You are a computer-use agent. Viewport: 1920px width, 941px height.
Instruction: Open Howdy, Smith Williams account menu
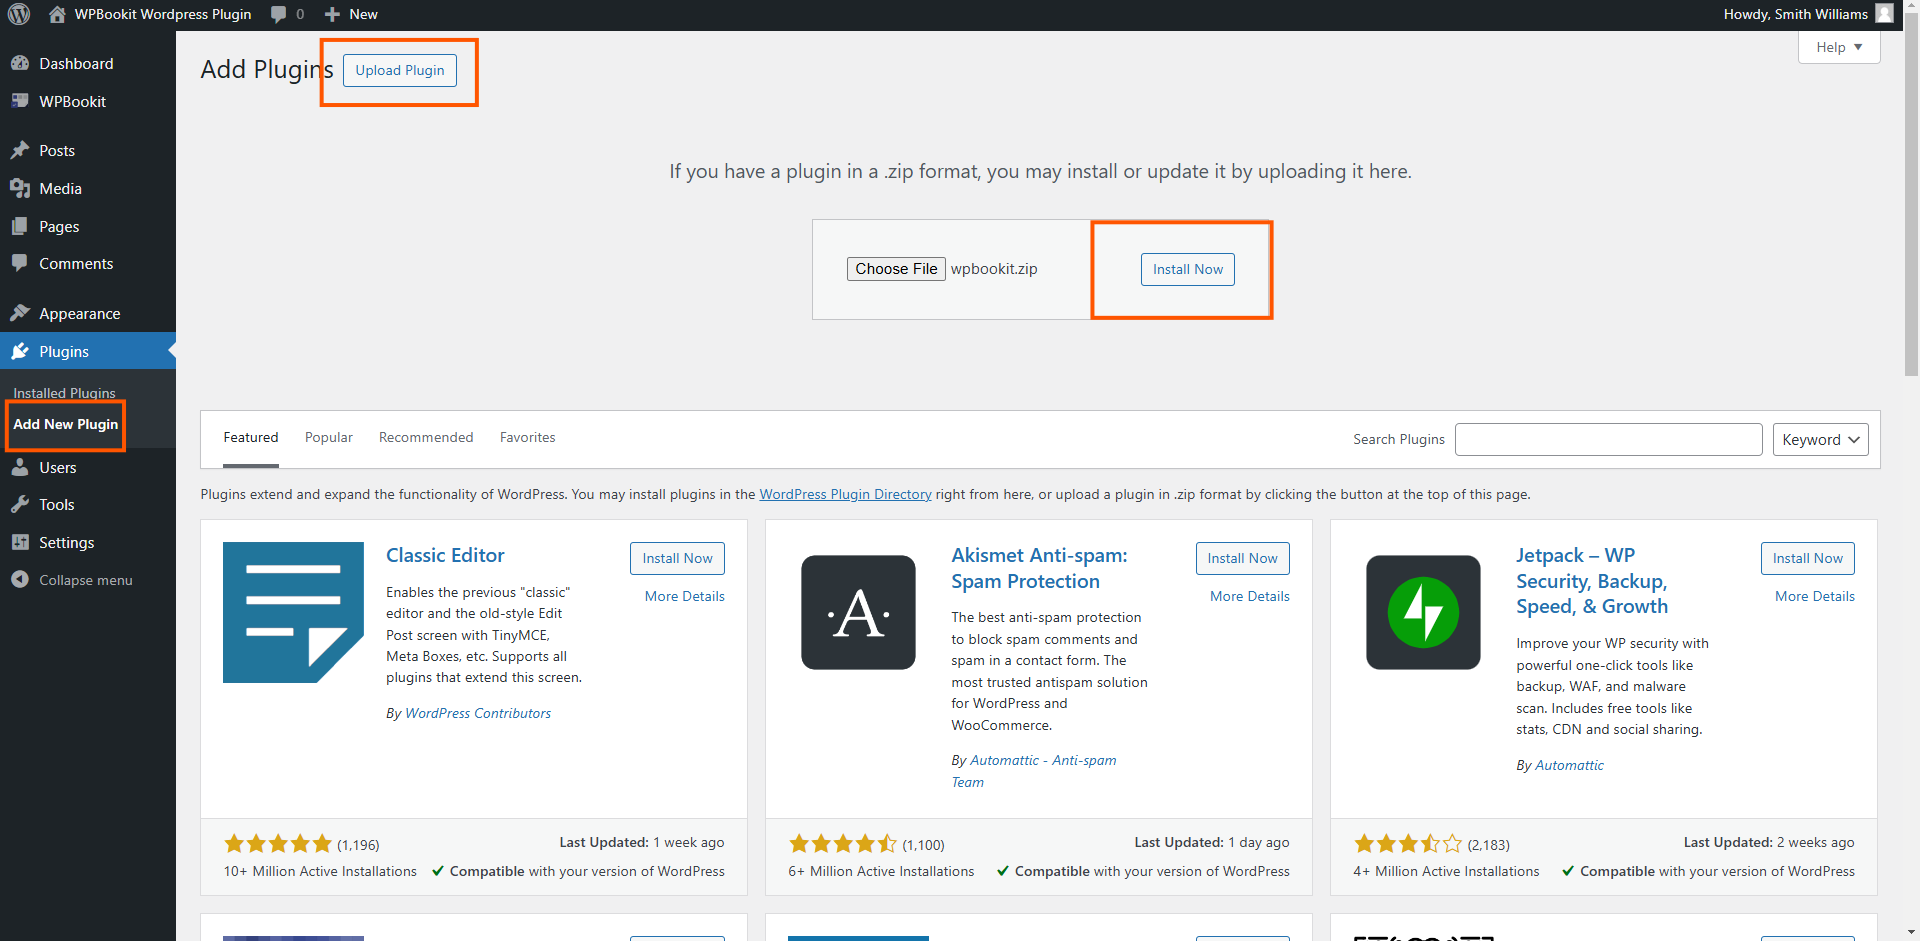1796,14
